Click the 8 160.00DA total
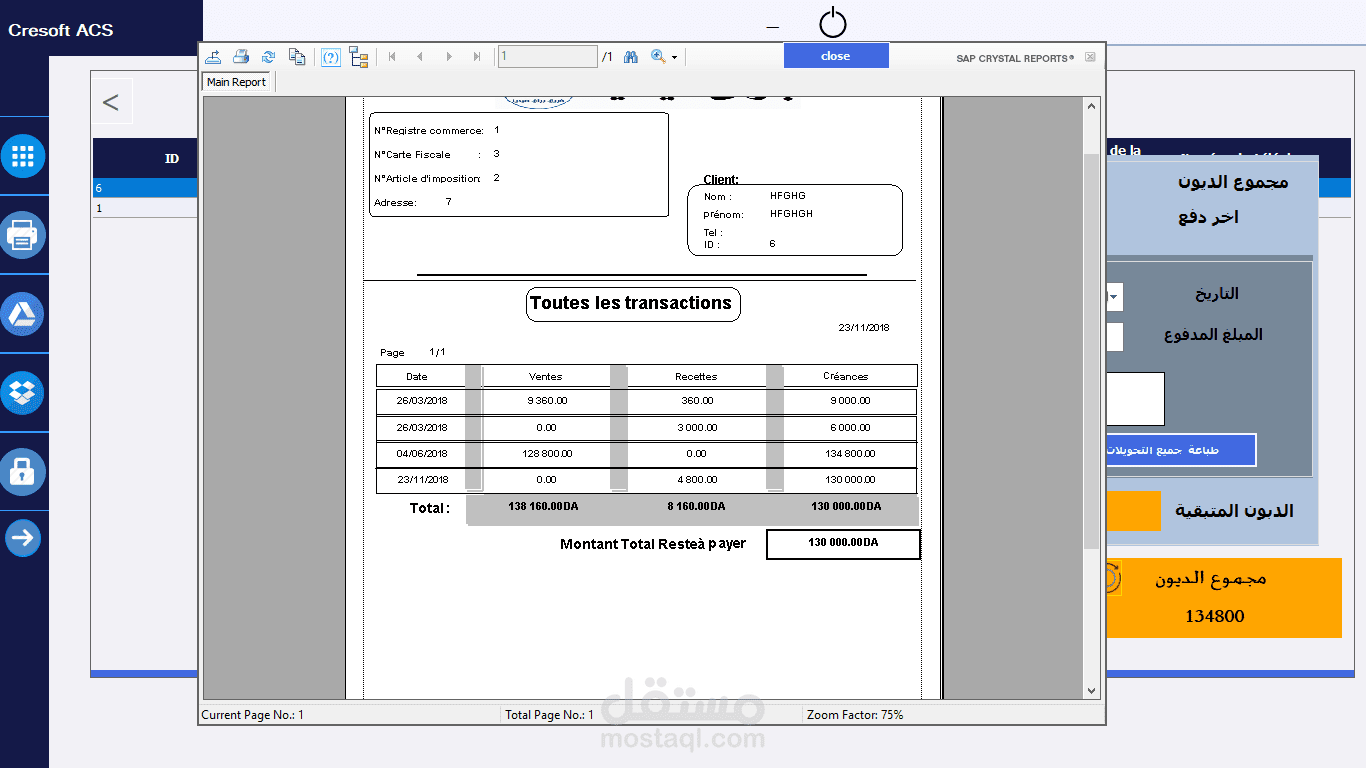 [696, 506]
